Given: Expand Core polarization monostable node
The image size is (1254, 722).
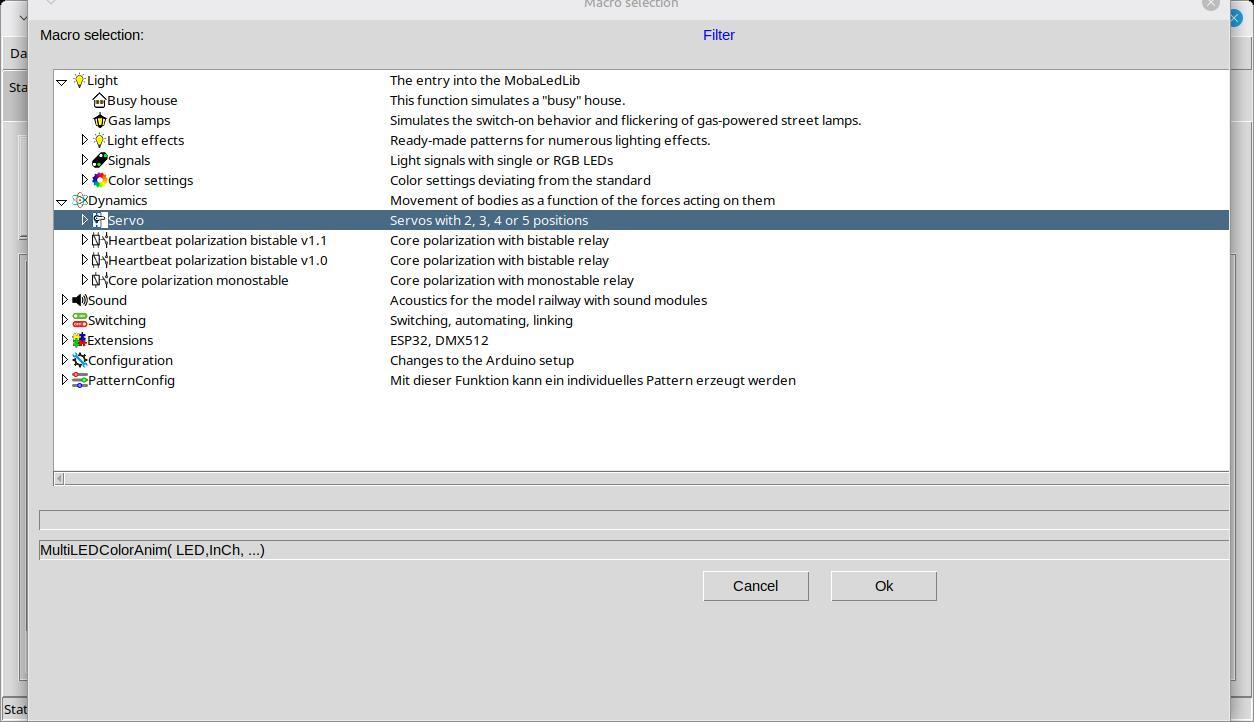Looking at the screenshot, I should tap(85, 280).
